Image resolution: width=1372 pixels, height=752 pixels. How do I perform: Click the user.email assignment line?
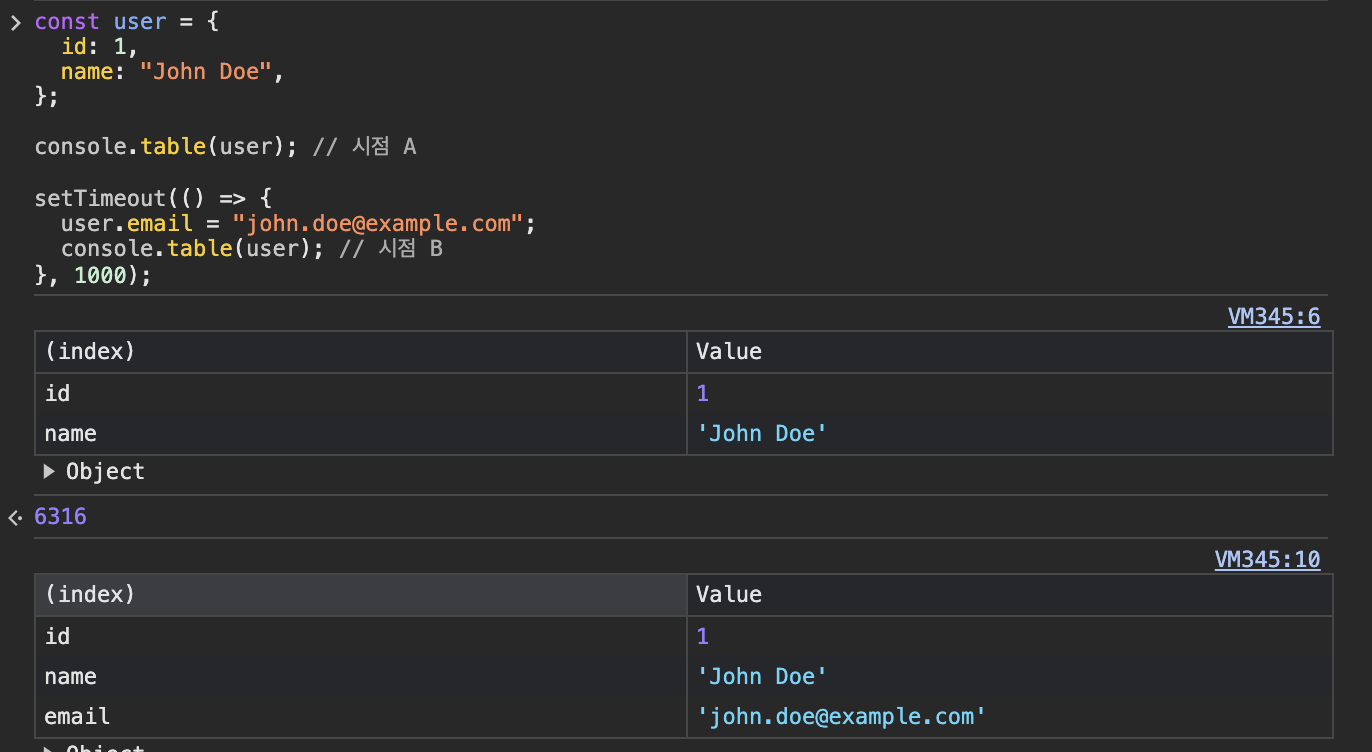(x=298, y=223)
